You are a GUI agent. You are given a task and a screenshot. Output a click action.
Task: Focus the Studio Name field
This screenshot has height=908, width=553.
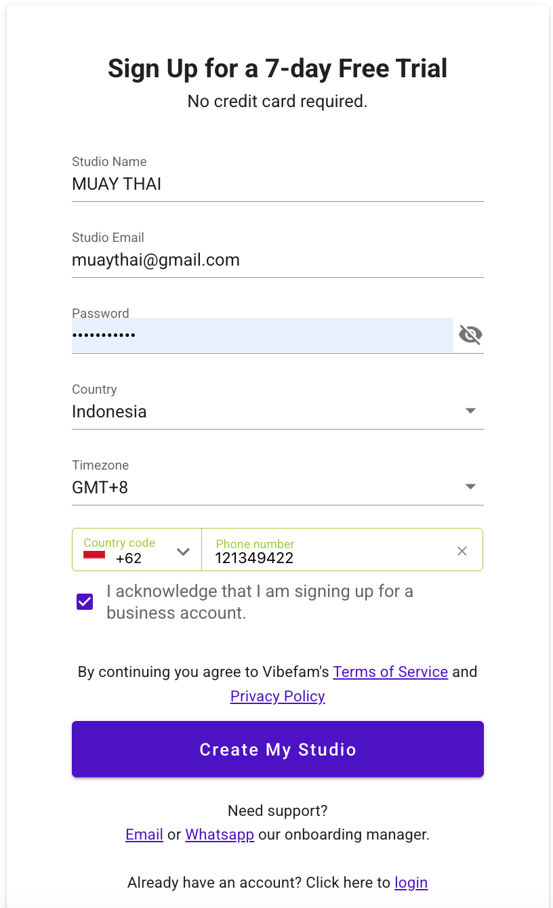(277, 184)
